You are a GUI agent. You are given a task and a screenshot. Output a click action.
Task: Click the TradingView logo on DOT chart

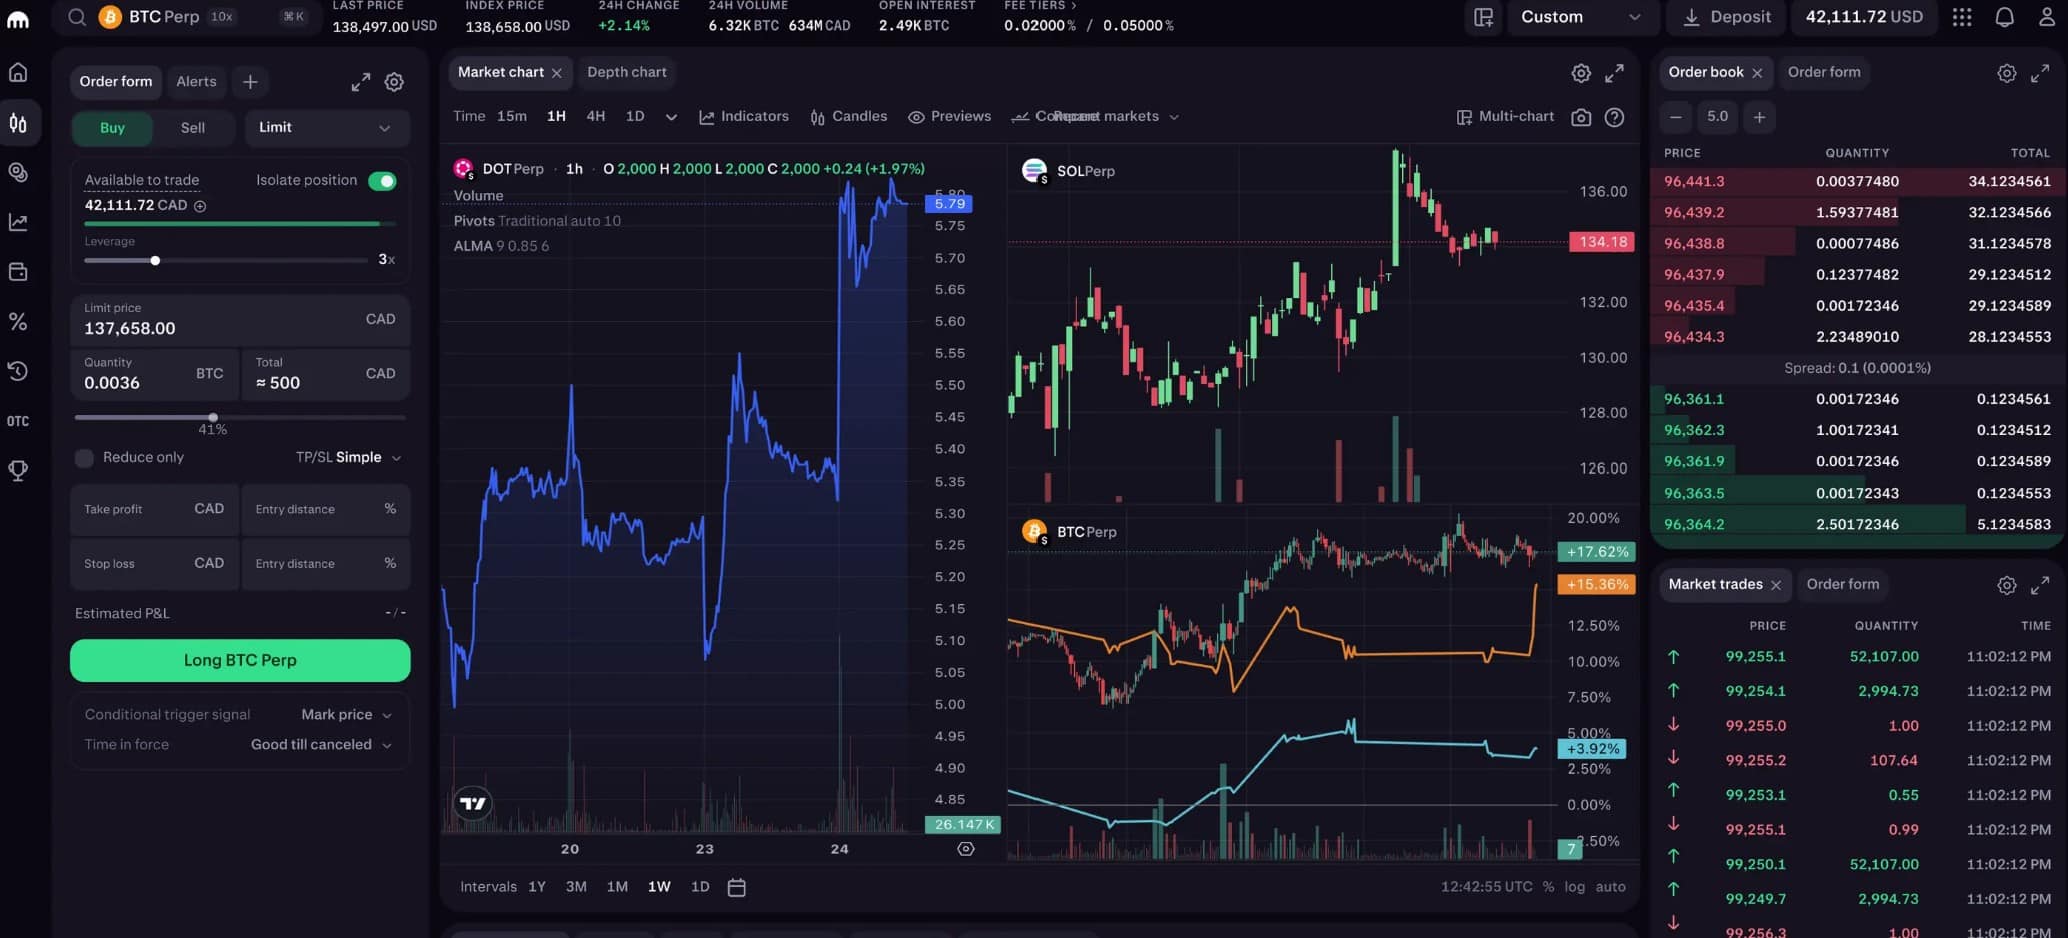pos(473,803)
